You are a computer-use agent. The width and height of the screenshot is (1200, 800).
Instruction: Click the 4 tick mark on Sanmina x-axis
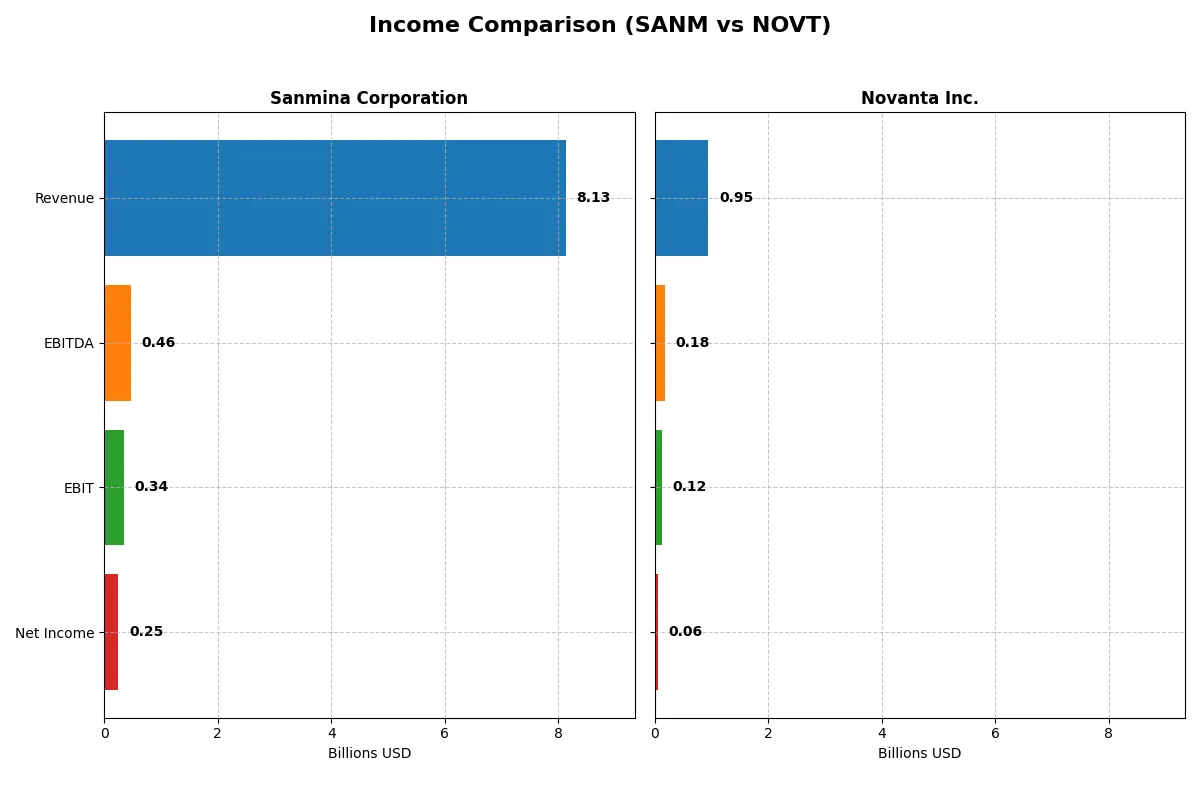[x=331, y=733]
